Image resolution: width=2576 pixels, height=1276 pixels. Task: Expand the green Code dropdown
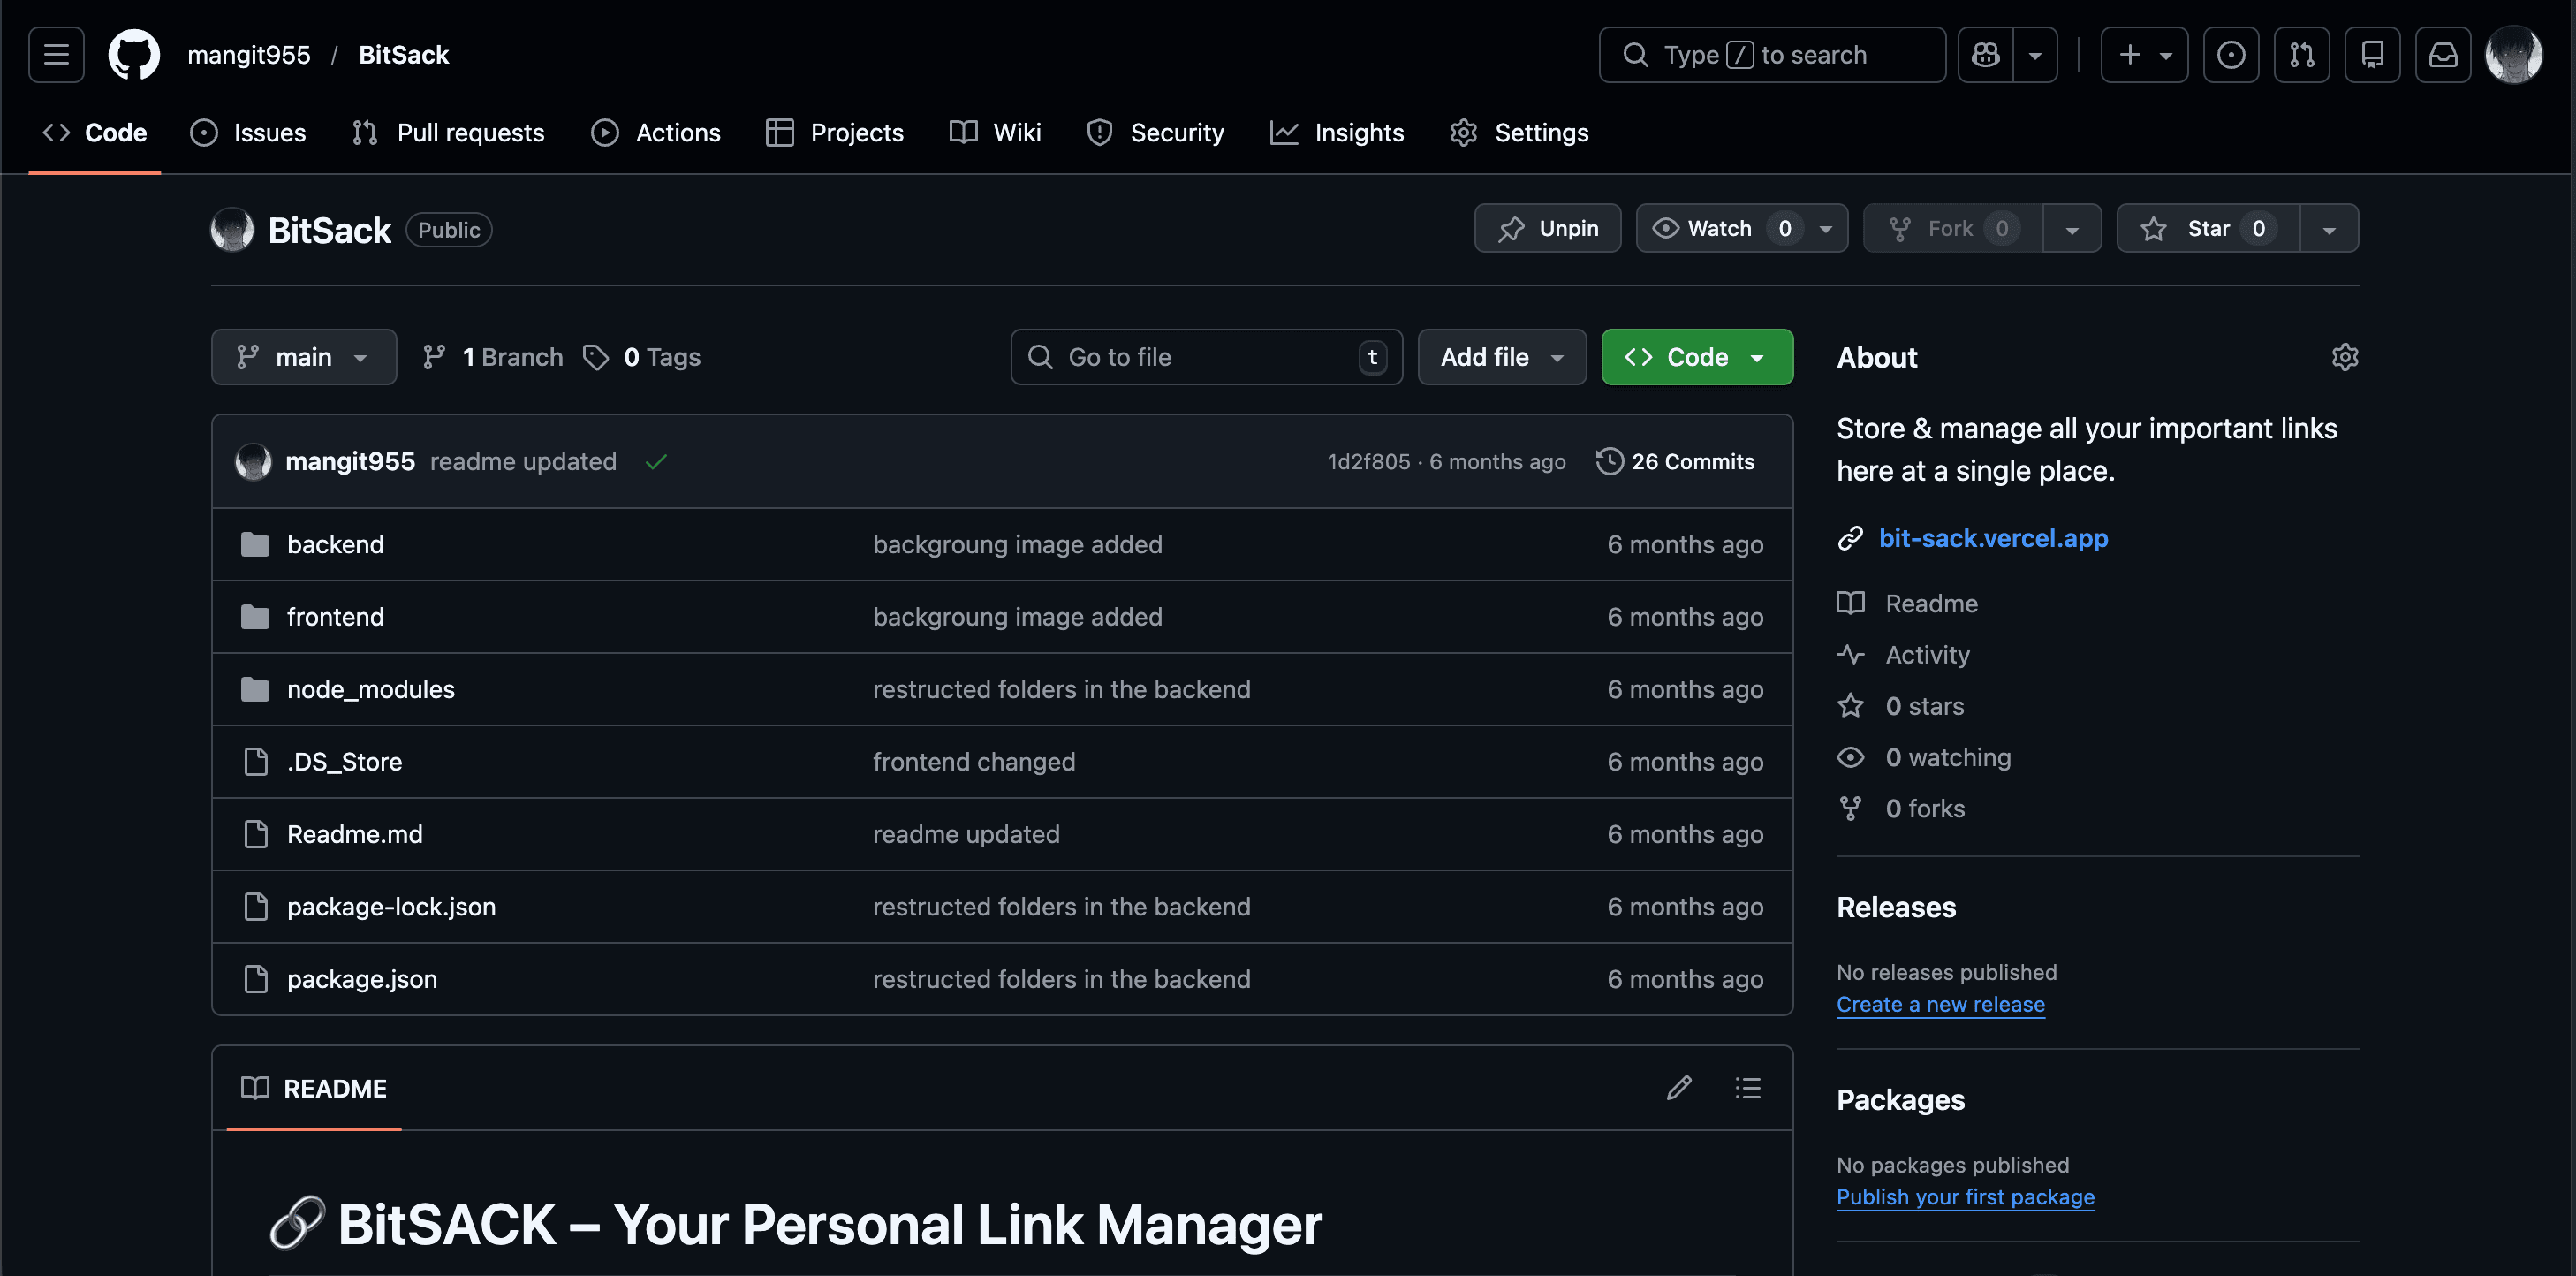(x=1696, y=357)
